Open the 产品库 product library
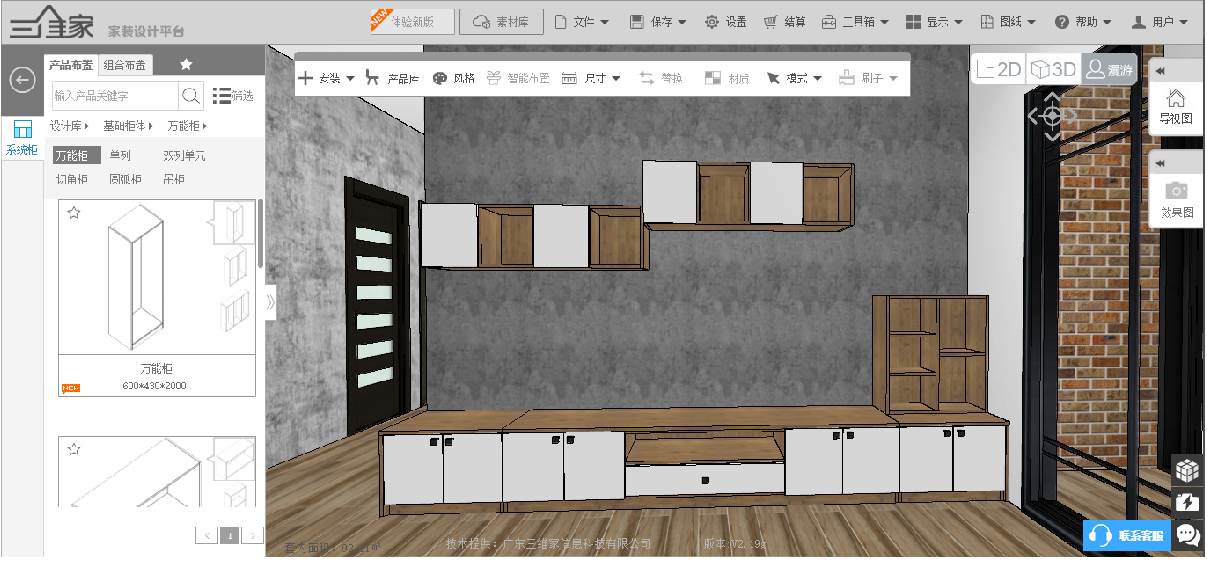The image size is (1207, 561). pyautogui.click(x=392, y=78)
